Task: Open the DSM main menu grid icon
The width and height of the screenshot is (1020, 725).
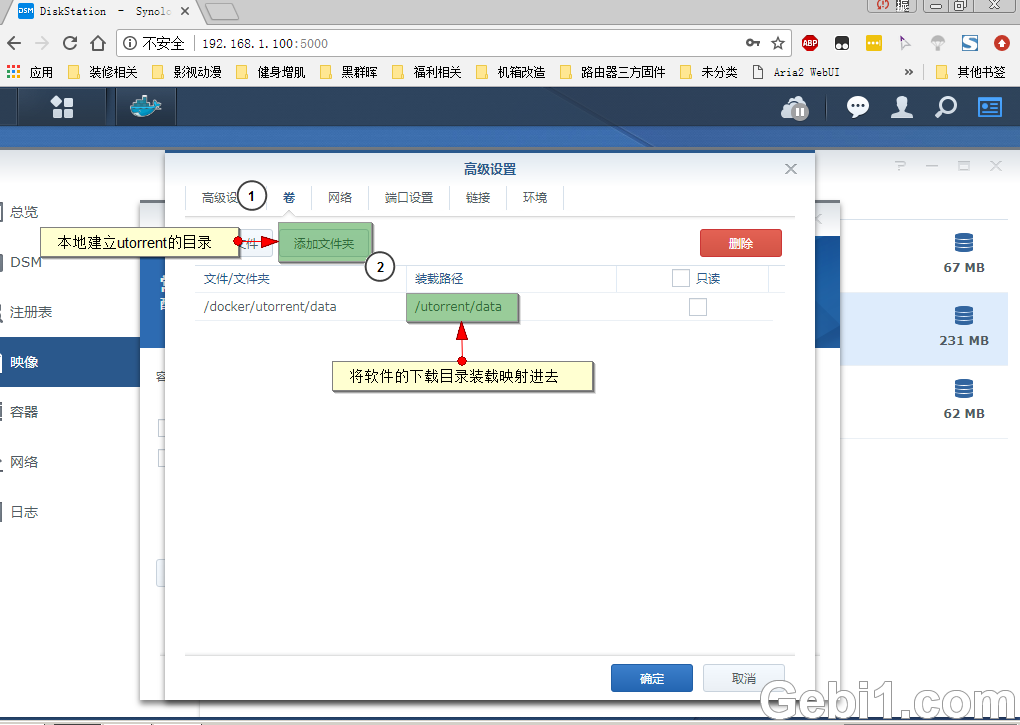Action: [x=62, y=107]
